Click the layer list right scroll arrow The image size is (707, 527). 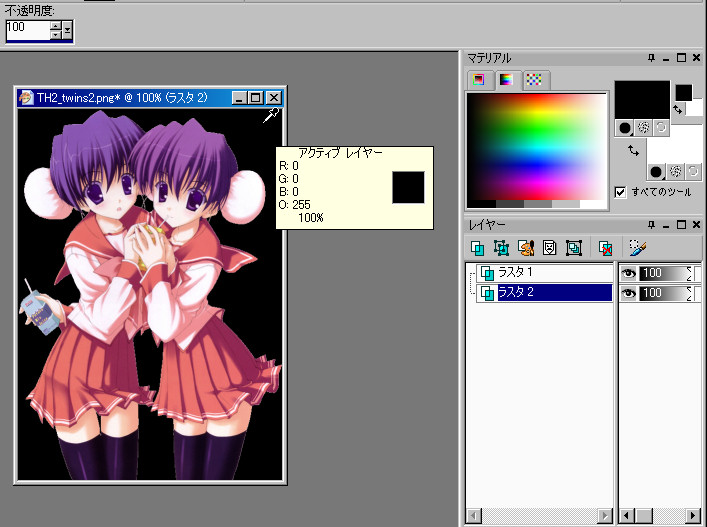point(605,515)
